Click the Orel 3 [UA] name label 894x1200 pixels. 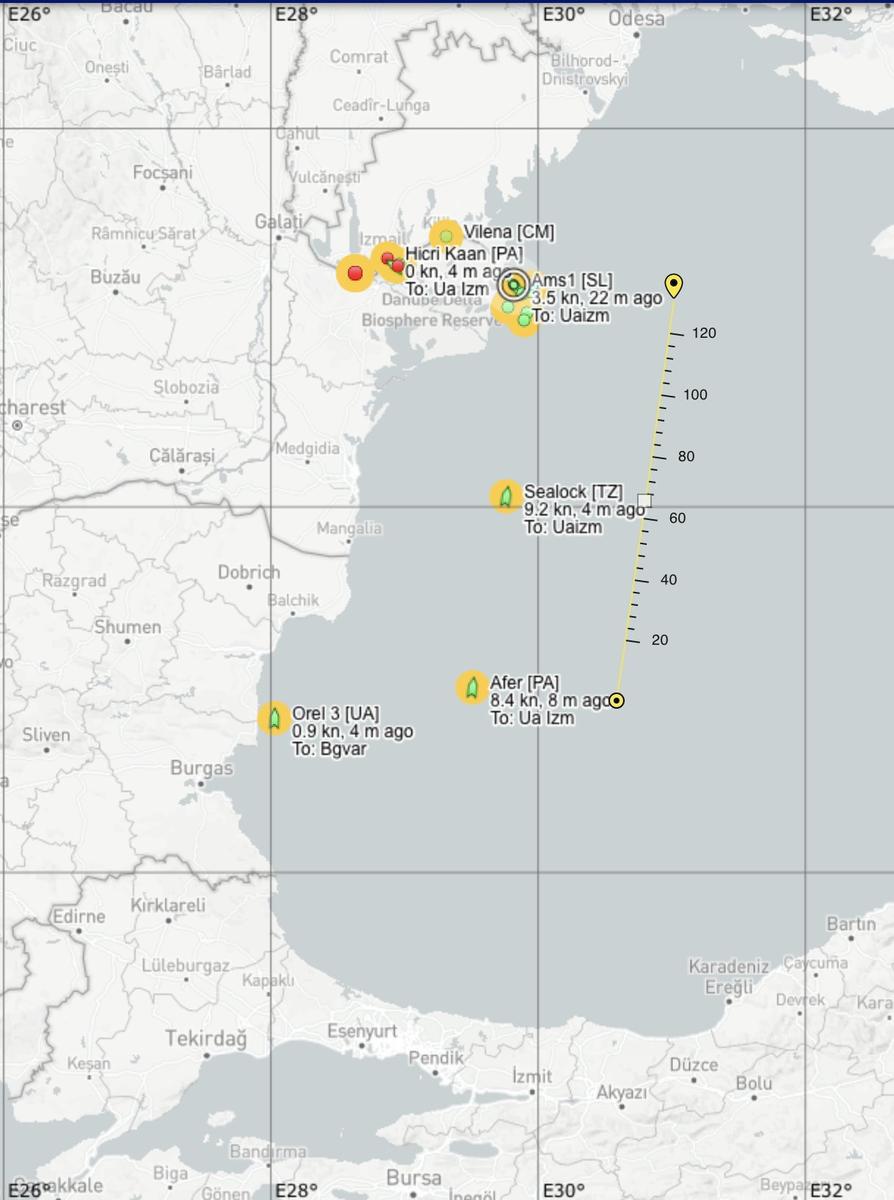[335, 714]
